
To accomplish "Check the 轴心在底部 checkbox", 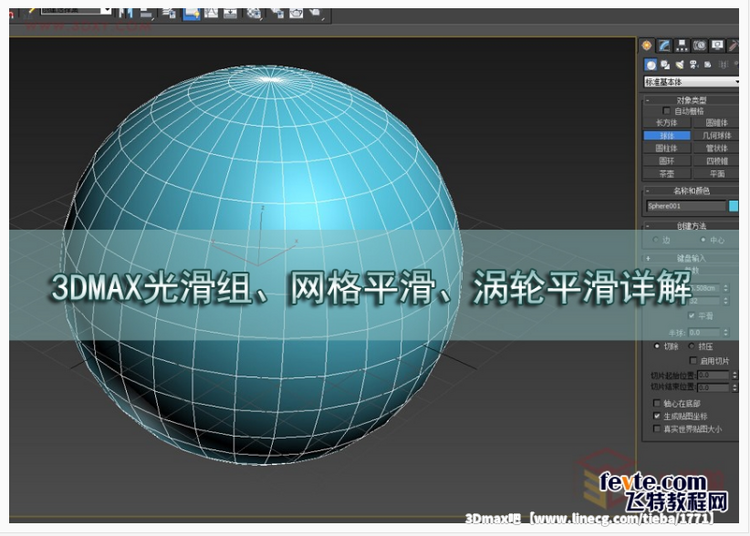I will tap(657, 403).
